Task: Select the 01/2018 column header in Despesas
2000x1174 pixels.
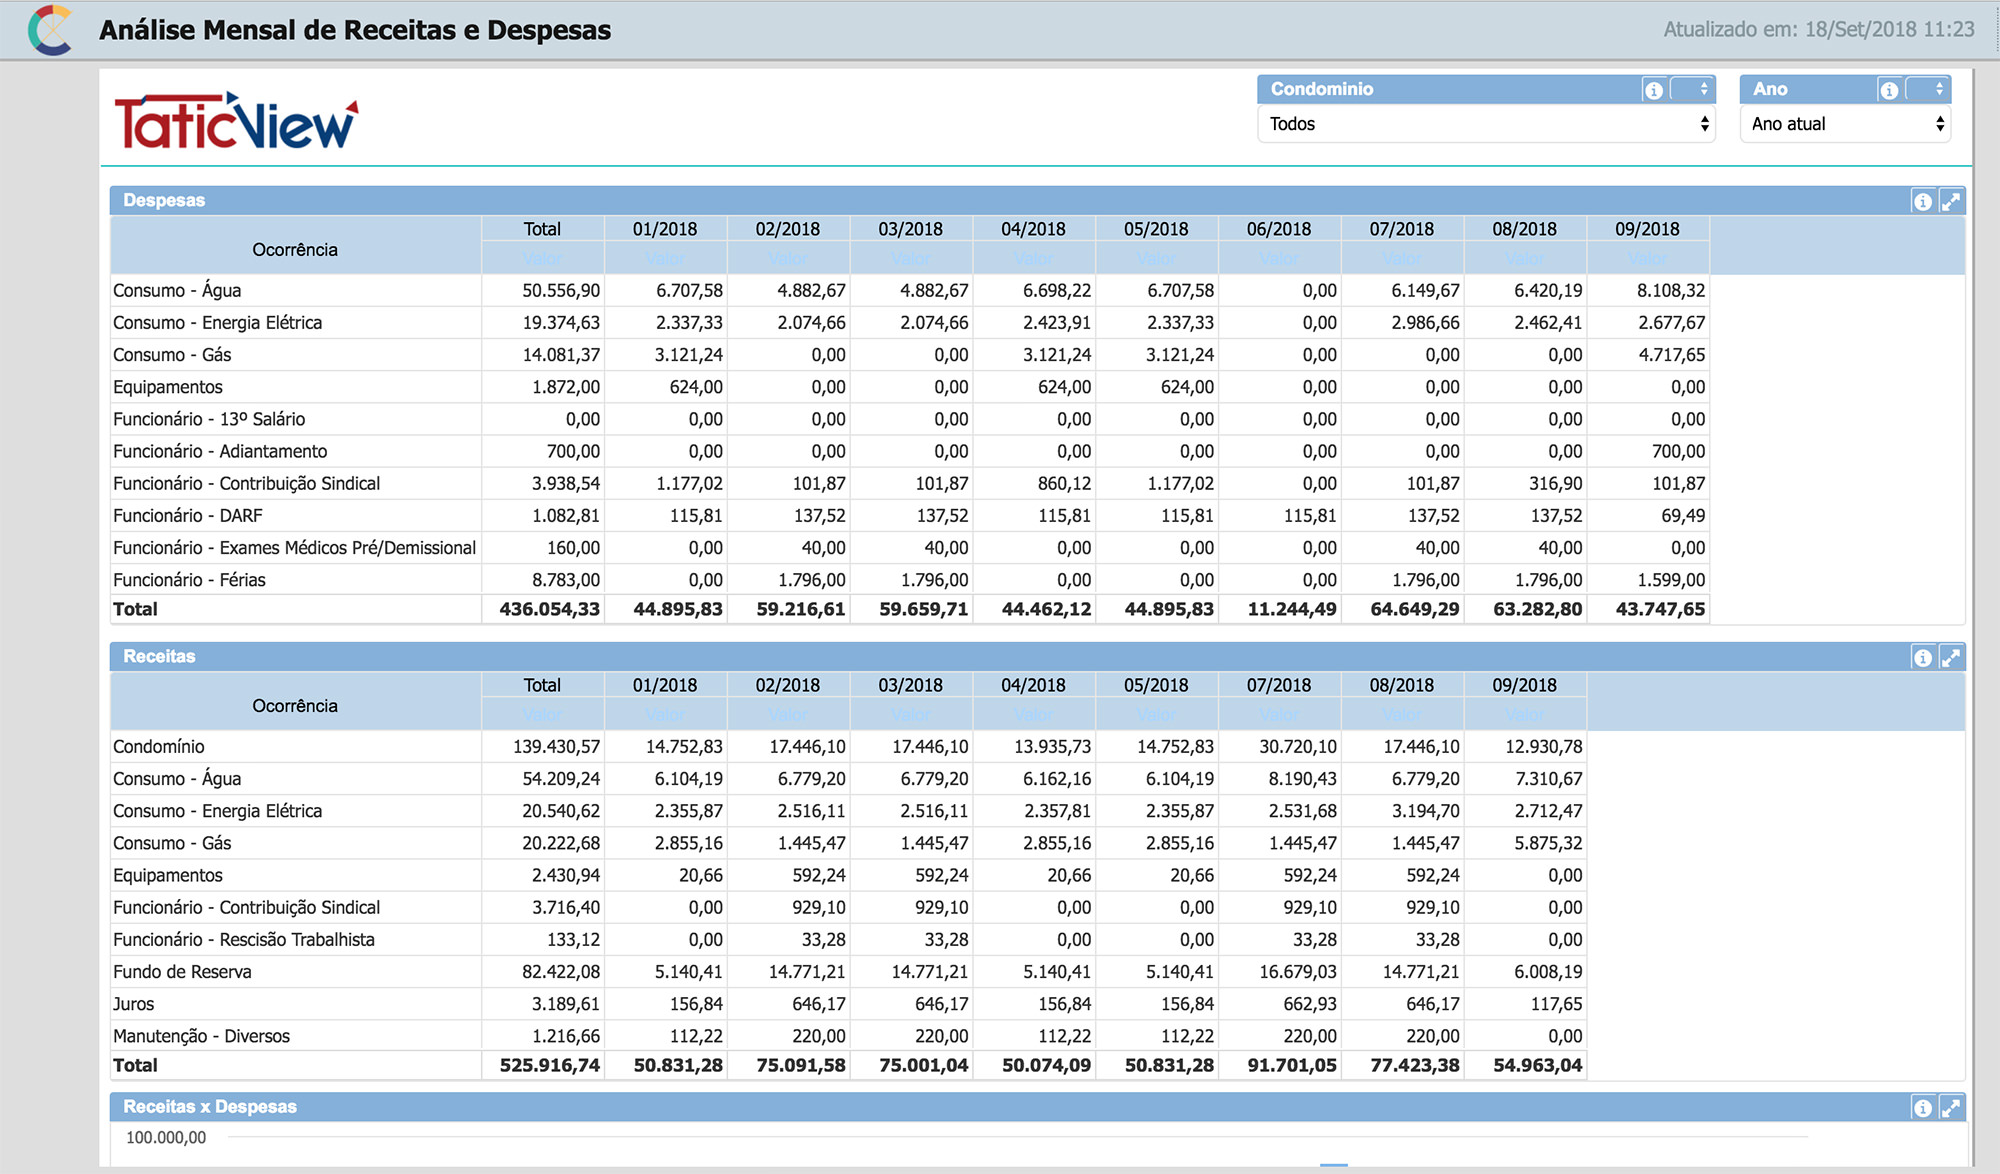Action: [x=665, y=229]
